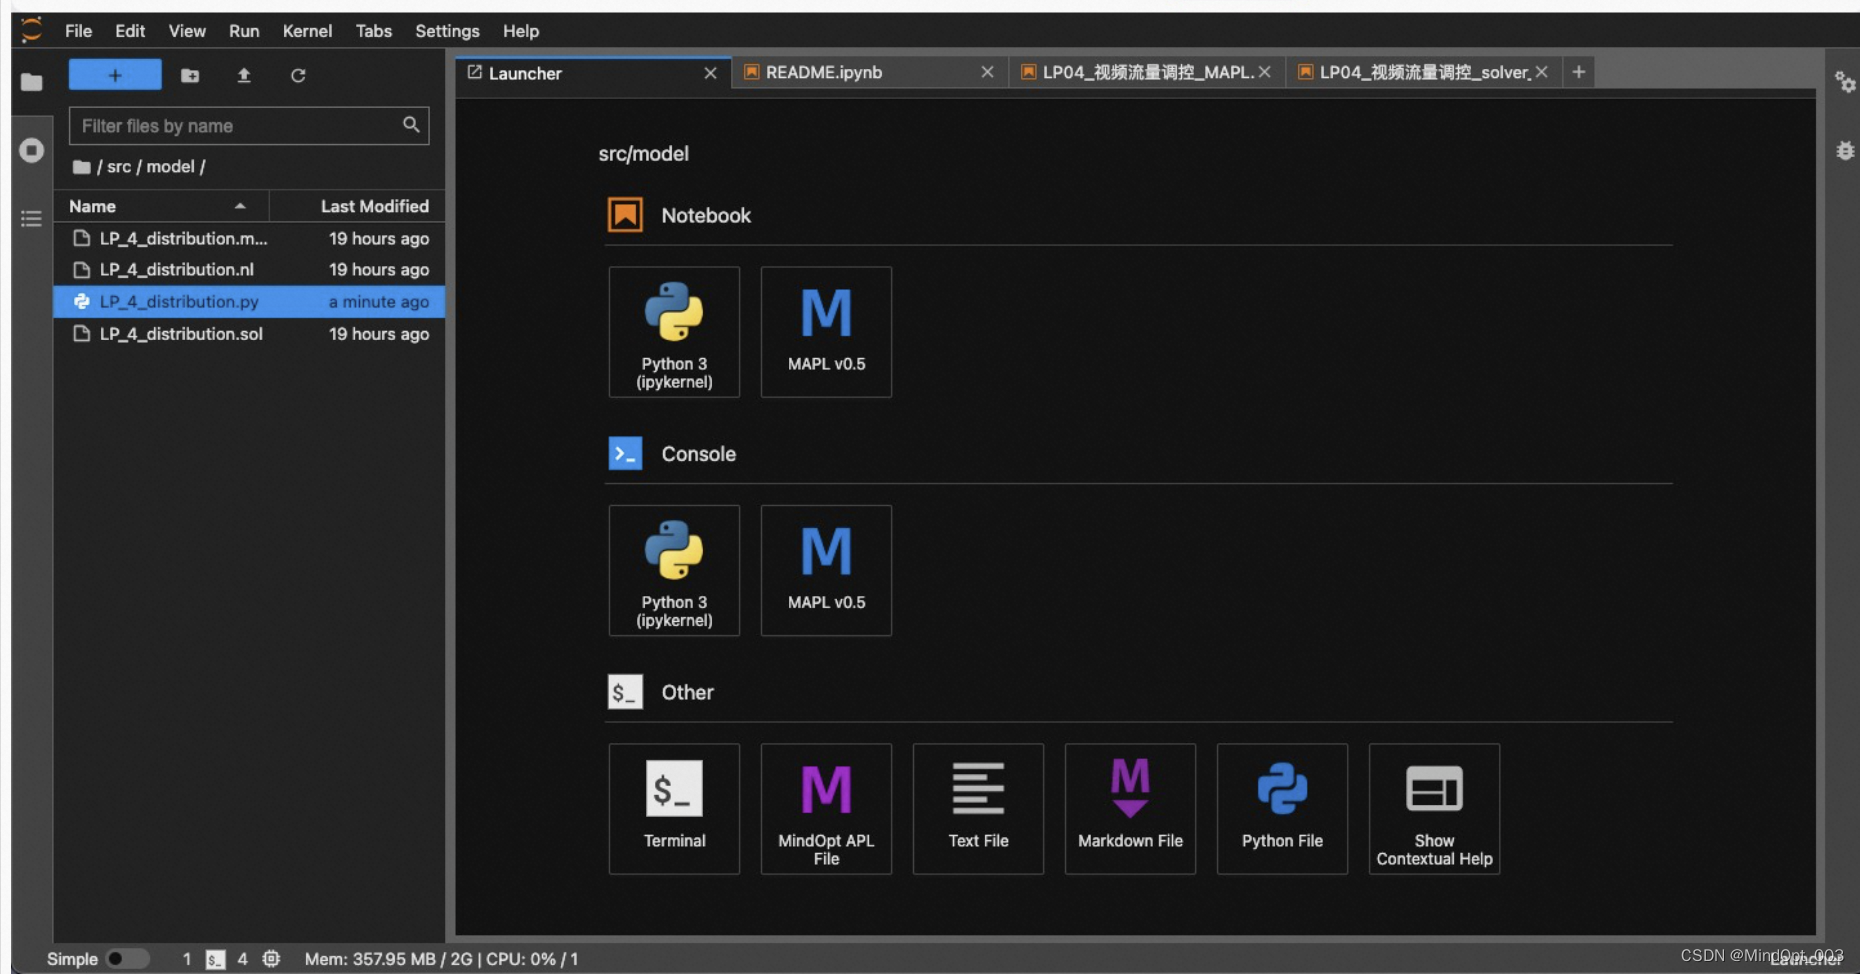Show Contextual Help
Image resolution: width=1860 pixels, height=974 pixels.
pos(1434,809)
